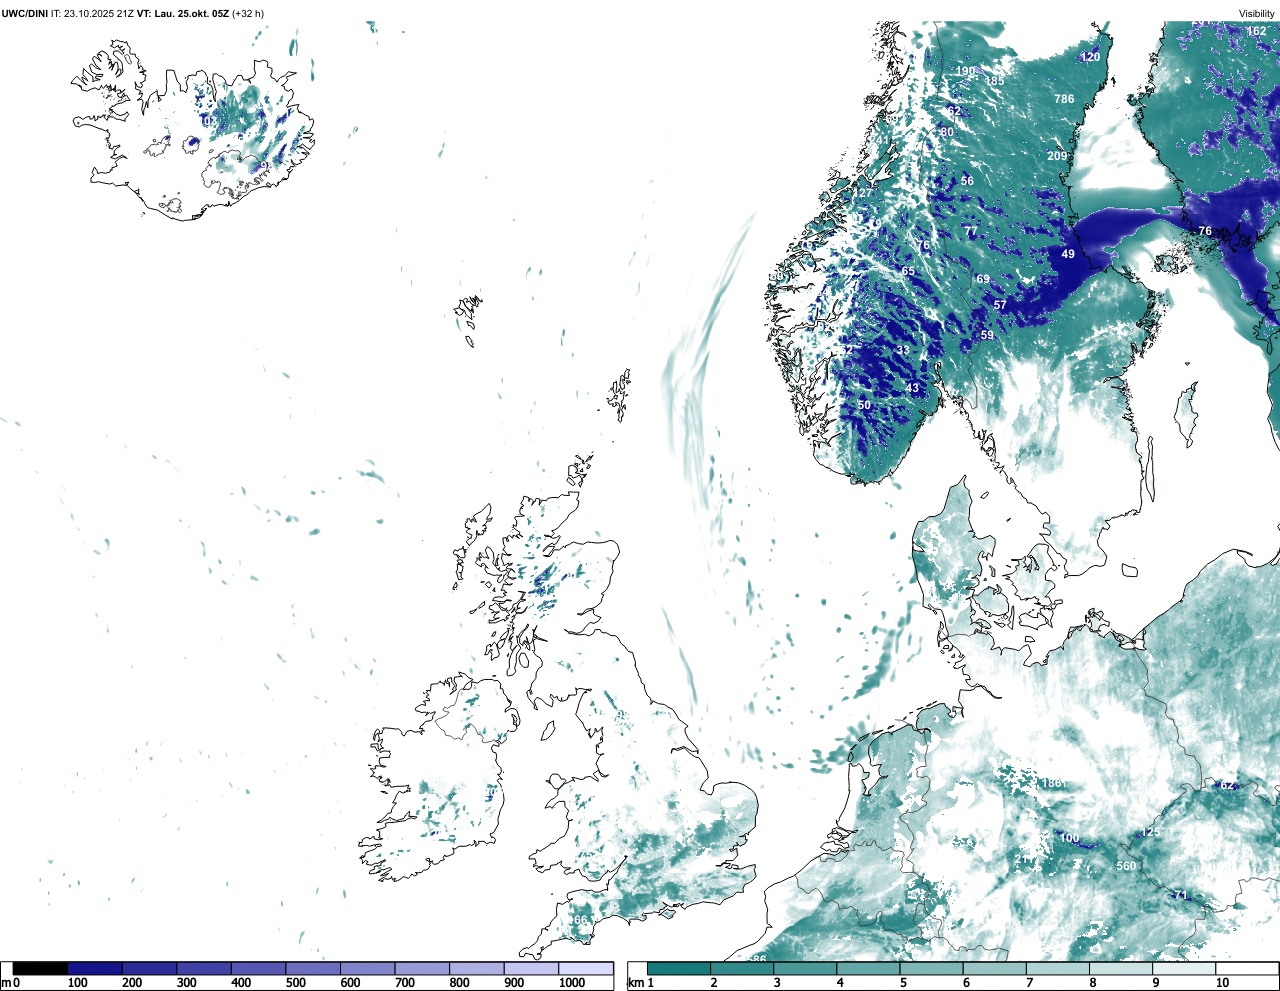This screenshot has width=1280, height=991.
Task: Click the '(+32 h)' forecast offset text
Action: pyautogui.click(x=248, y=13)
